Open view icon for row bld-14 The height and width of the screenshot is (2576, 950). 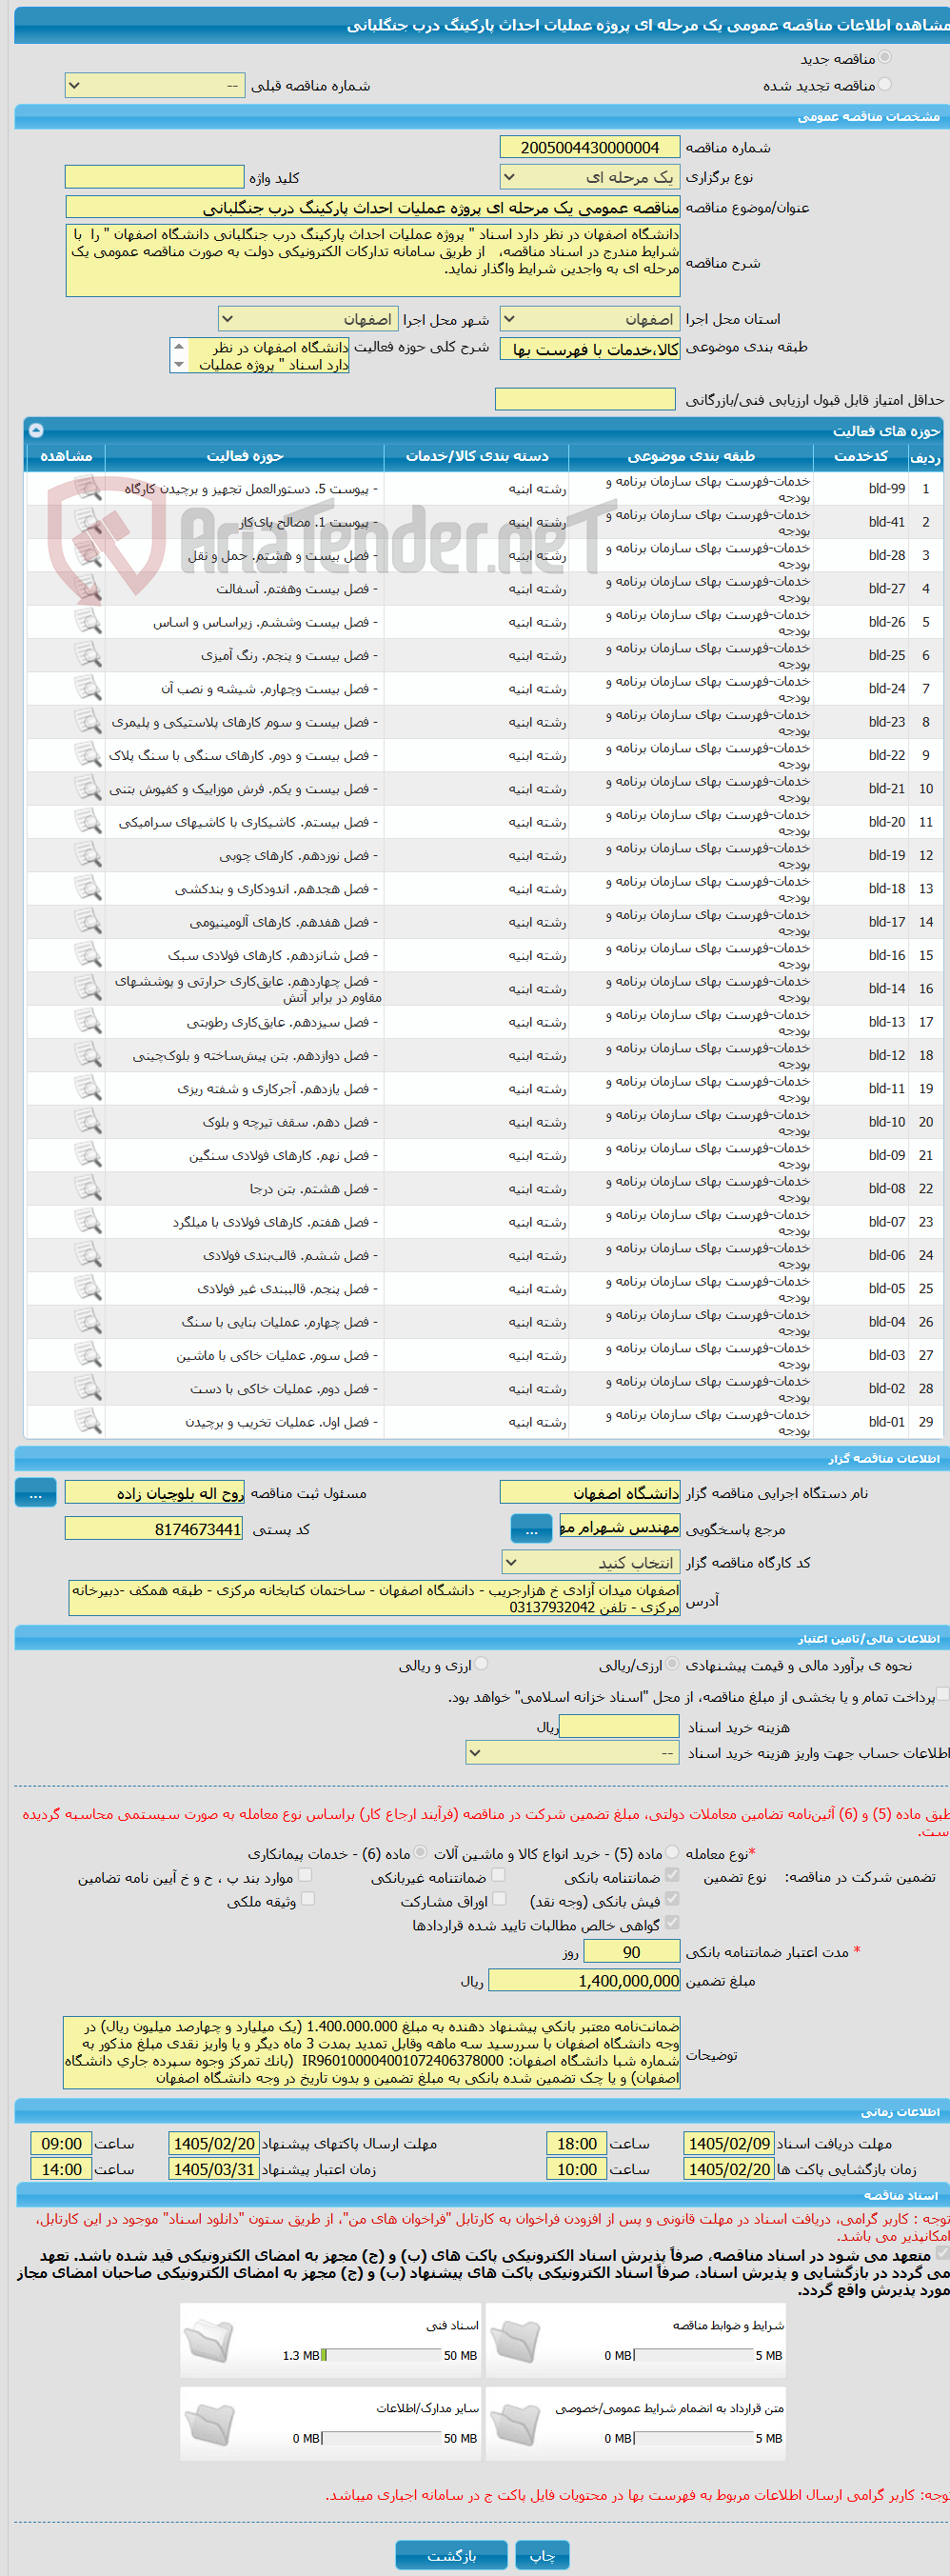point(88,989)
